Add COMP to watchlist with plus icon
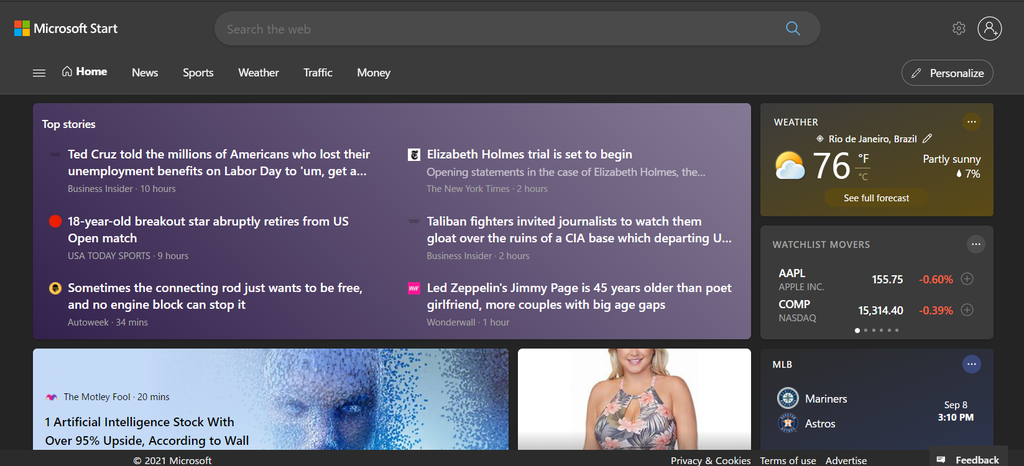Image resolution: width=1024 pixels, height=466 pixels. (967, 310)
